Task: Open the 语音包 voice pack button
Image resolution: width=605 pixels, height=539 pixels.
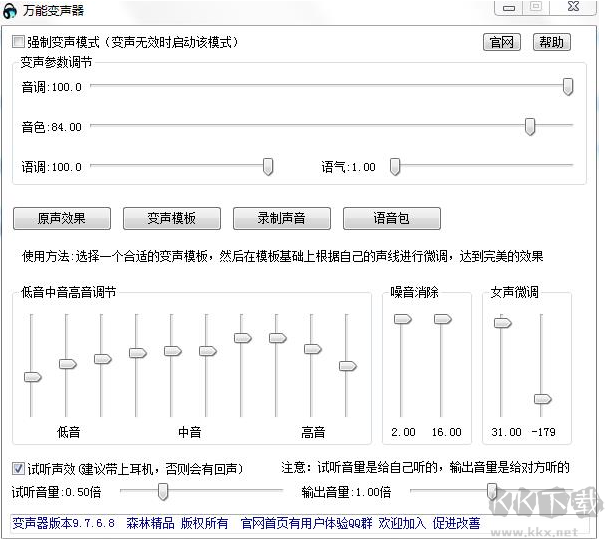Action: click(x=391, y=218)
